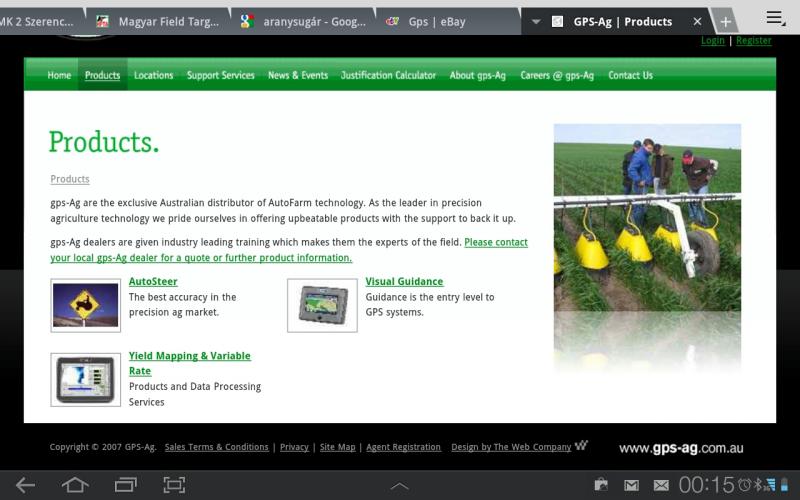Screen dimensions: 800x500
Task: Open the second envelope mail notification
Action: [661, 485]
